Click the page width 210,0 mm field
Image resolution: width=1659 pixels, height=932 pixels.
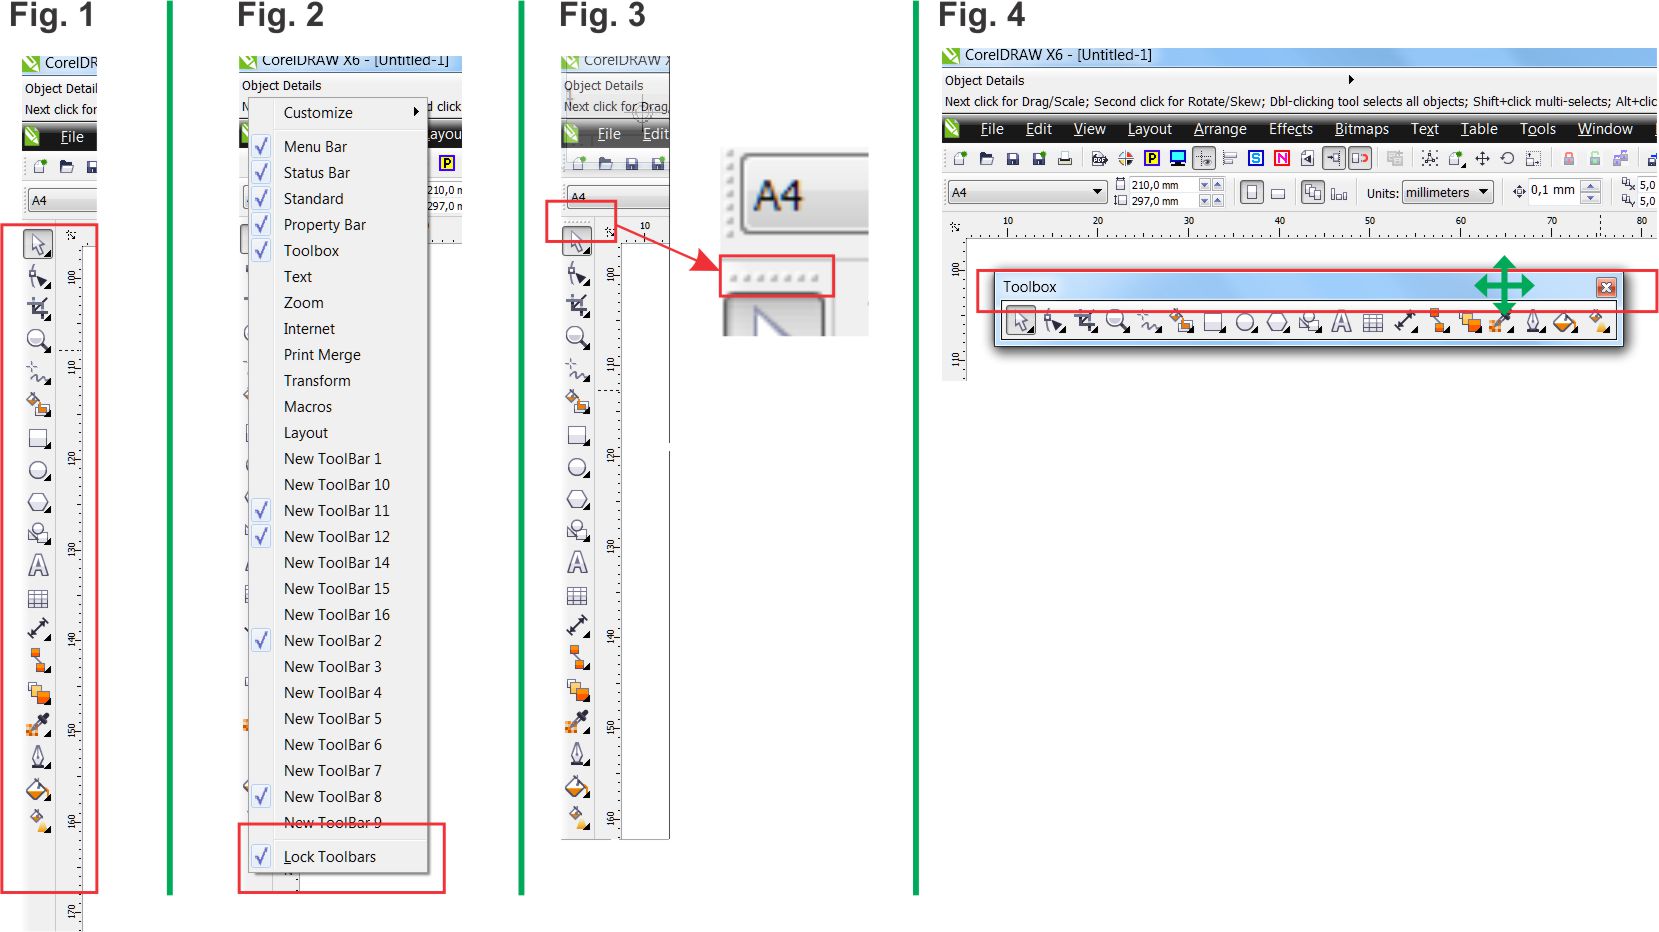point(1162,184)
